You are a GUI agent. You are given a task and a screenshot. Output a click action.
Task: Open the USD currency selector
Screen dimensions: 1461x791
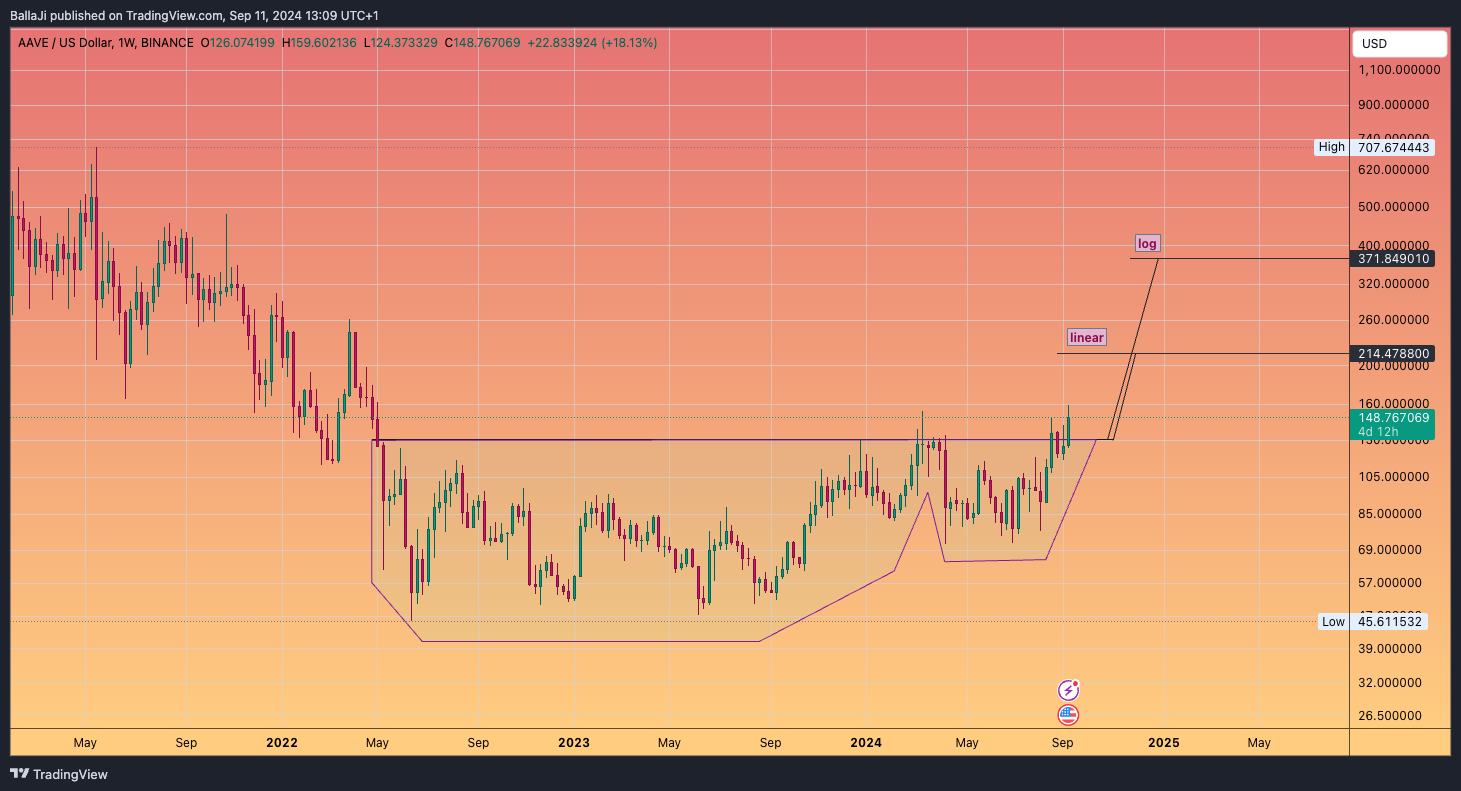[1399, 44]
